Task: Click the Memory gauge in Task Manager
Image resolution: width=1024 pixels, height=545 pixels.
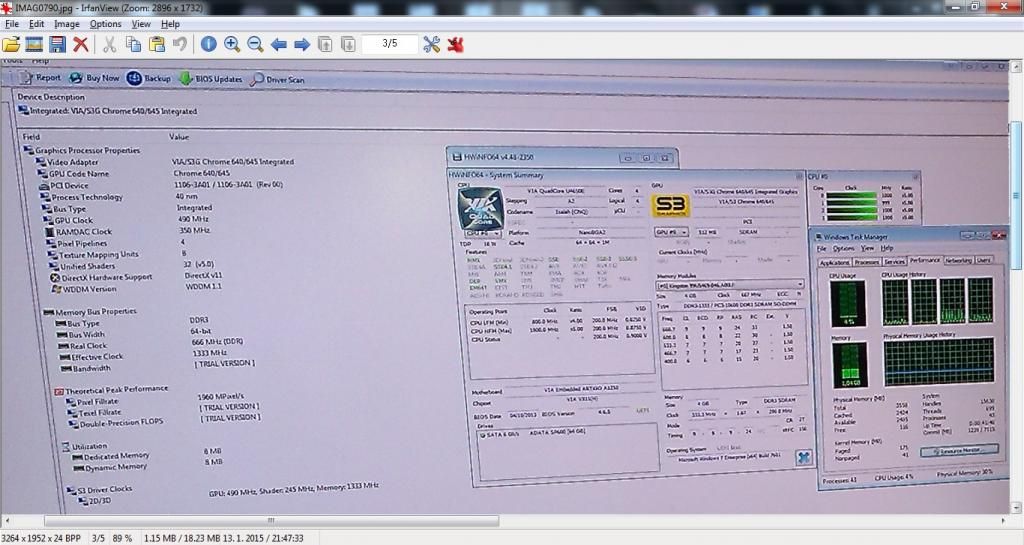Action: point(849,365)
